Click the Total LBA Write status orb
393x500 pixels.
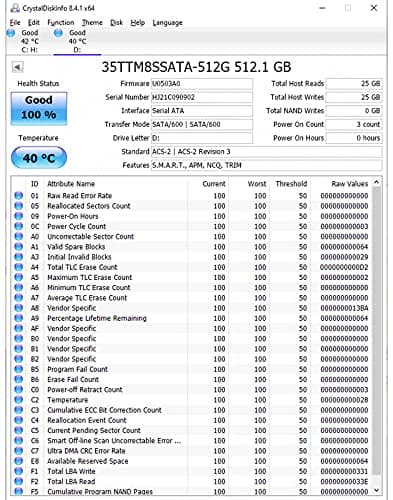point(19,471)
